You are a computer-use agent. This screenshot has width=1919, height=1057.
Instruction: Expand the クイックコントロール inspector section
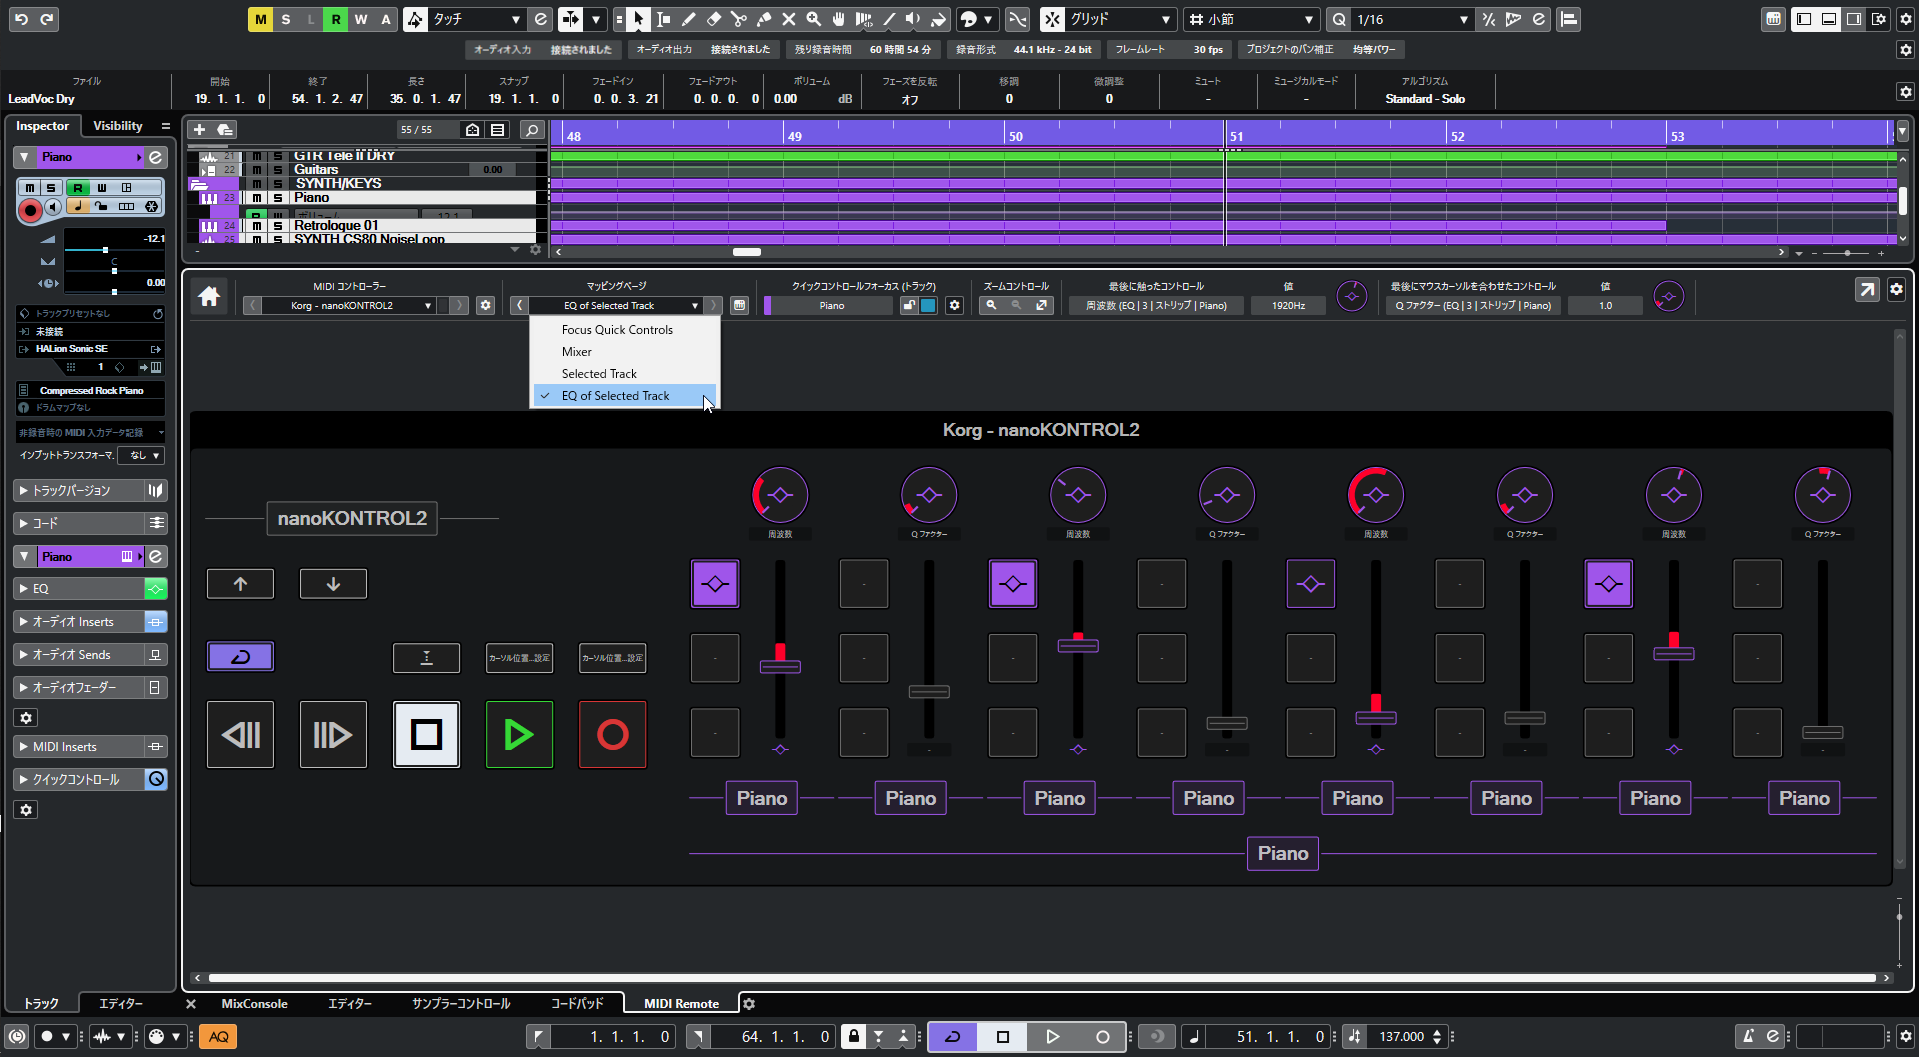click(x=78, y=780)
